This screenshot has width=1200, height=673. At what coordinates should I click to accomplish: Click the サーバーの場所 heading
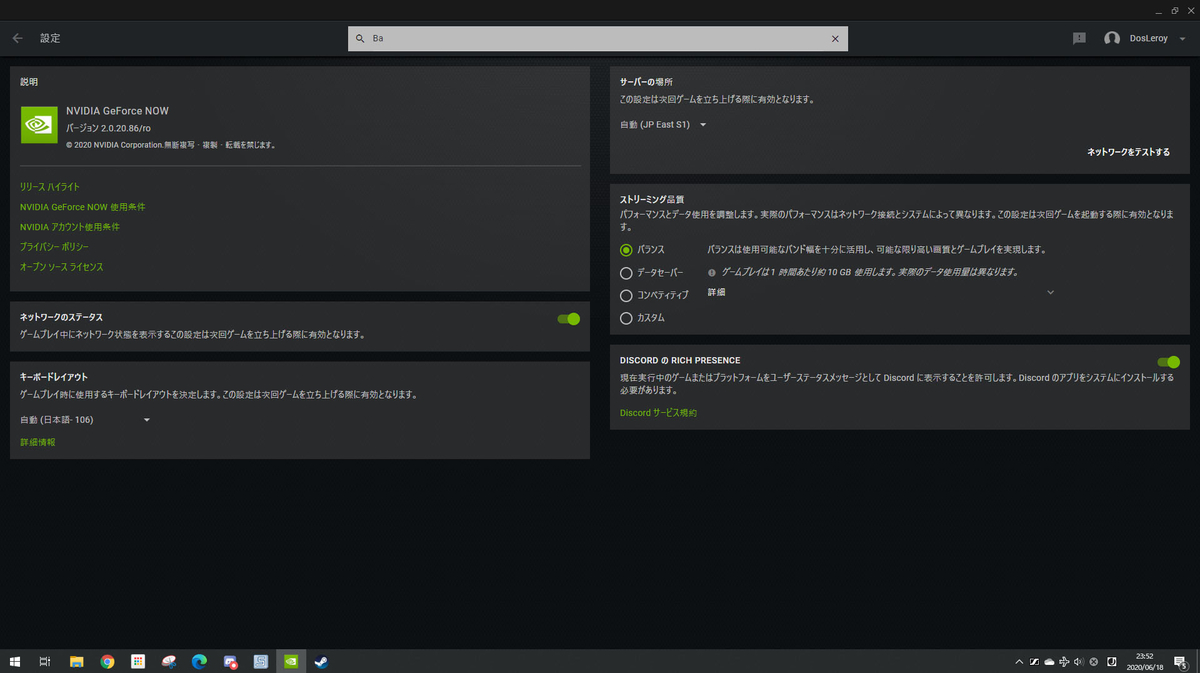pos(646,81)
